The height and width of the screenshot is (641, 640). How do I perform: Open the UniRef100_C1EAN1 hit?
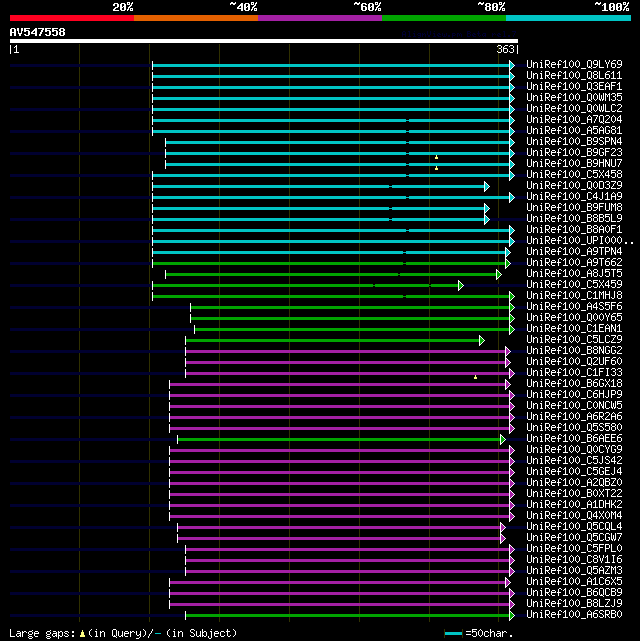[x=574, y=329]
